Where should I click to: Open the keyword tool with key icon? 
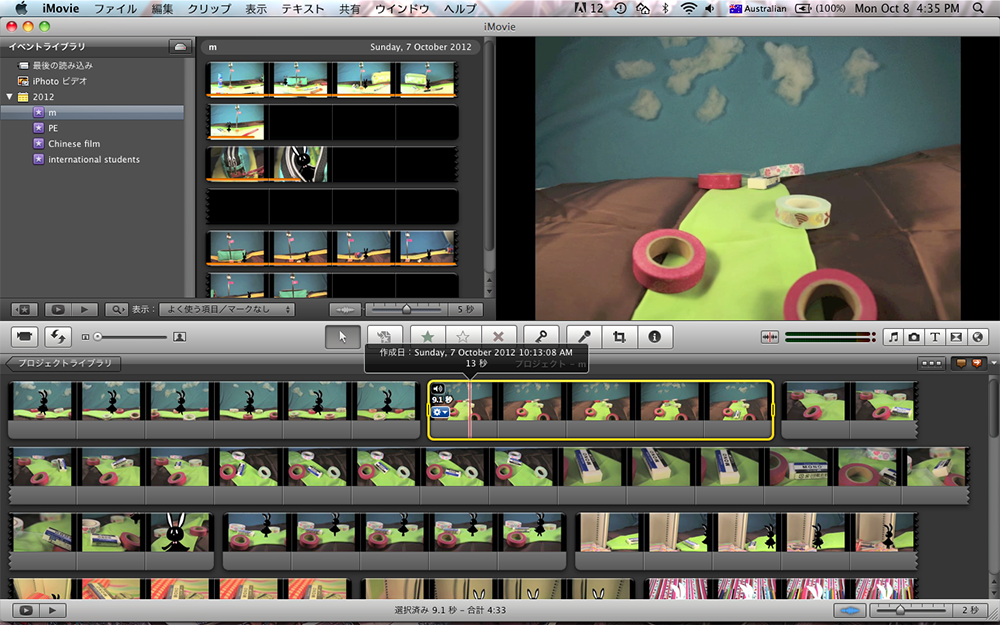(541, 337)
